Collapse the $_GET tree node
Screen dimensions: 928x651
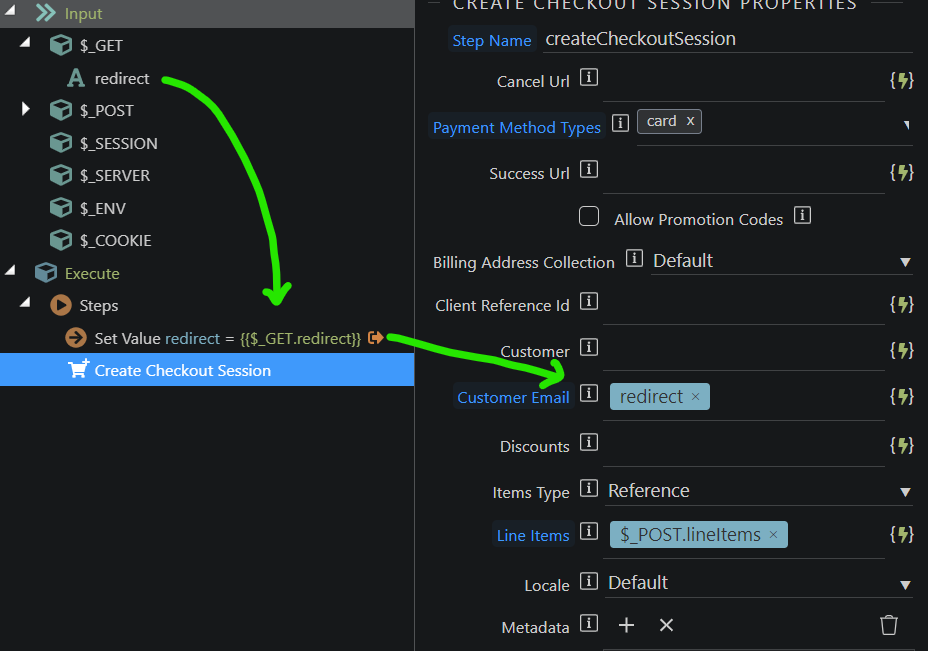click(x=26, y=44)
